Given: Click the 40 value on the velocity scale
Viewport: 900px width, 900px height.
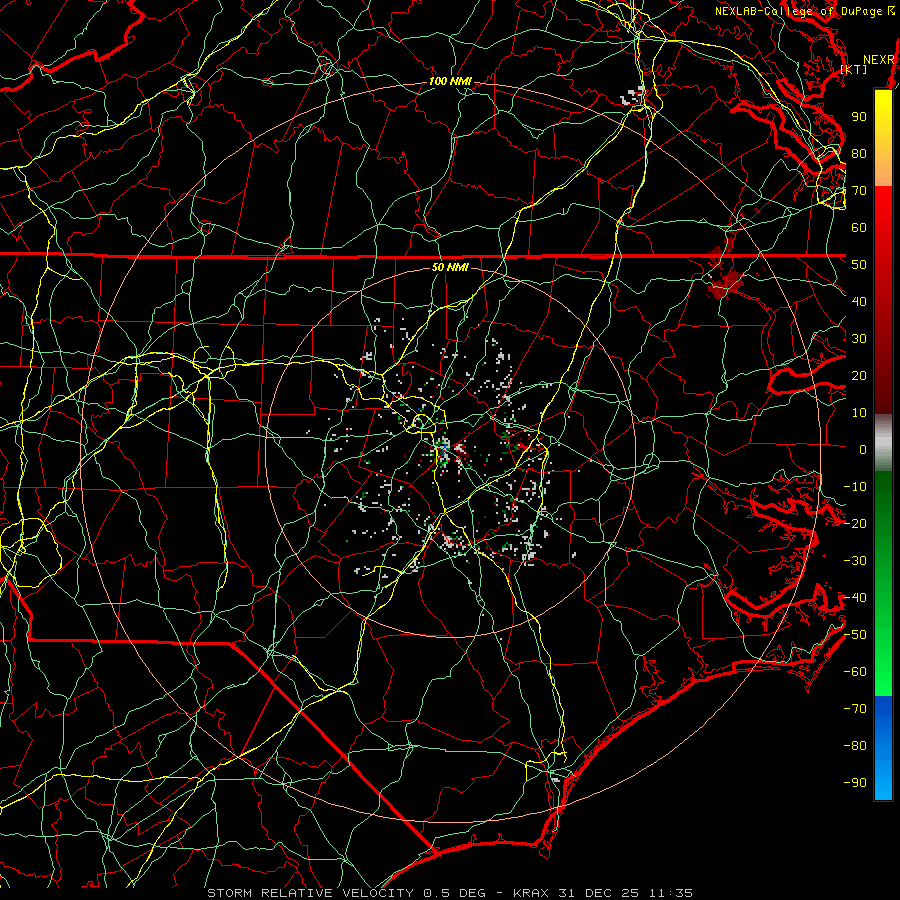Looking at the screenshot, I should (859, 302).
